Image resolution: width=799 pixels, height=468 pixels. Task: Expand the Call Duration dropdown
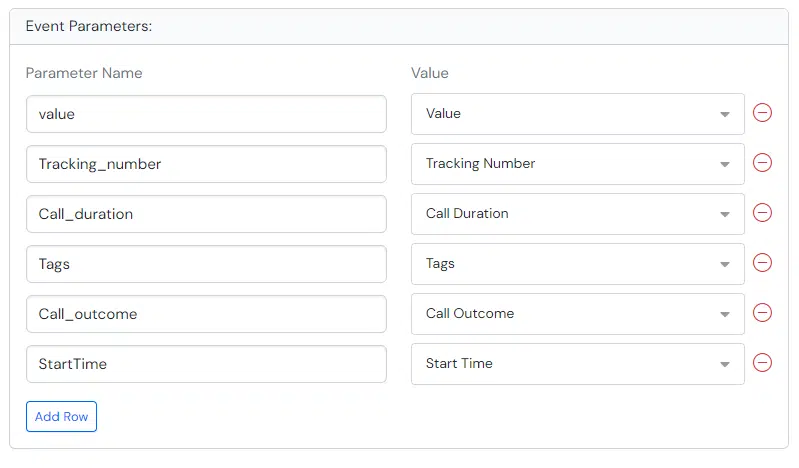click(577, 214)
